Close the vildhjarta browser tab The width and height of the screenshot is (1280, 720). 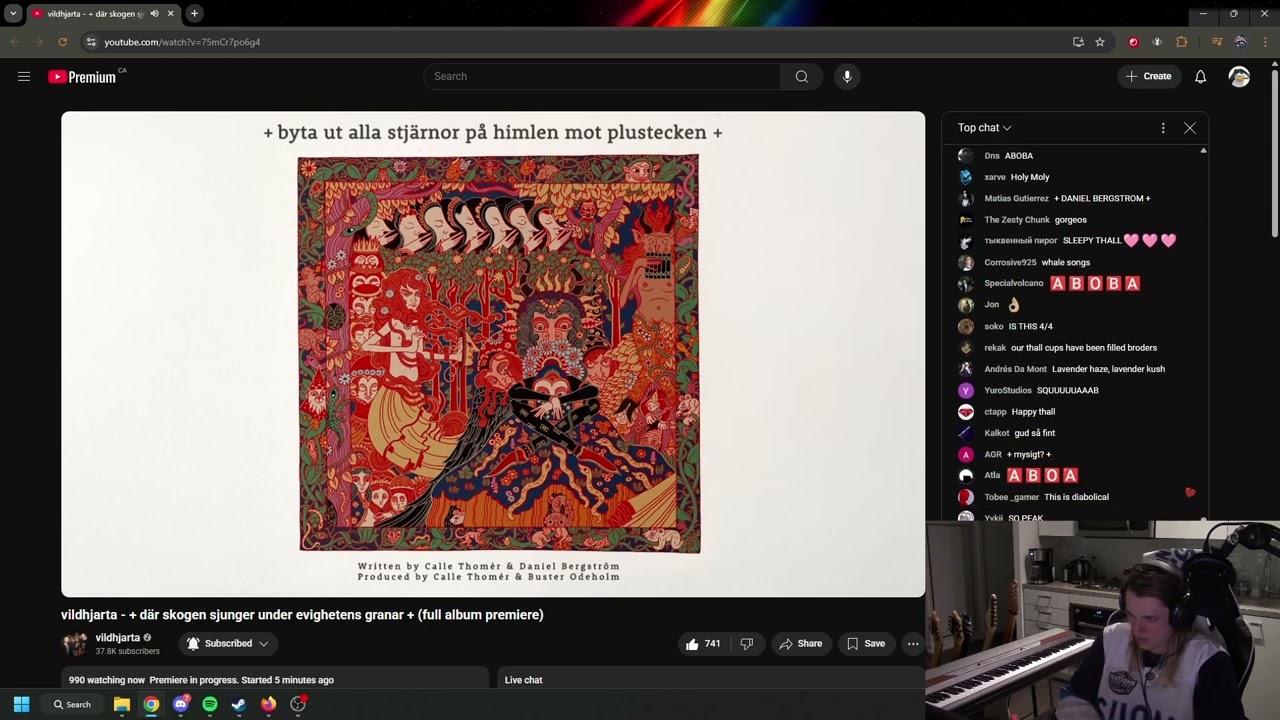[x=170, y=14]
